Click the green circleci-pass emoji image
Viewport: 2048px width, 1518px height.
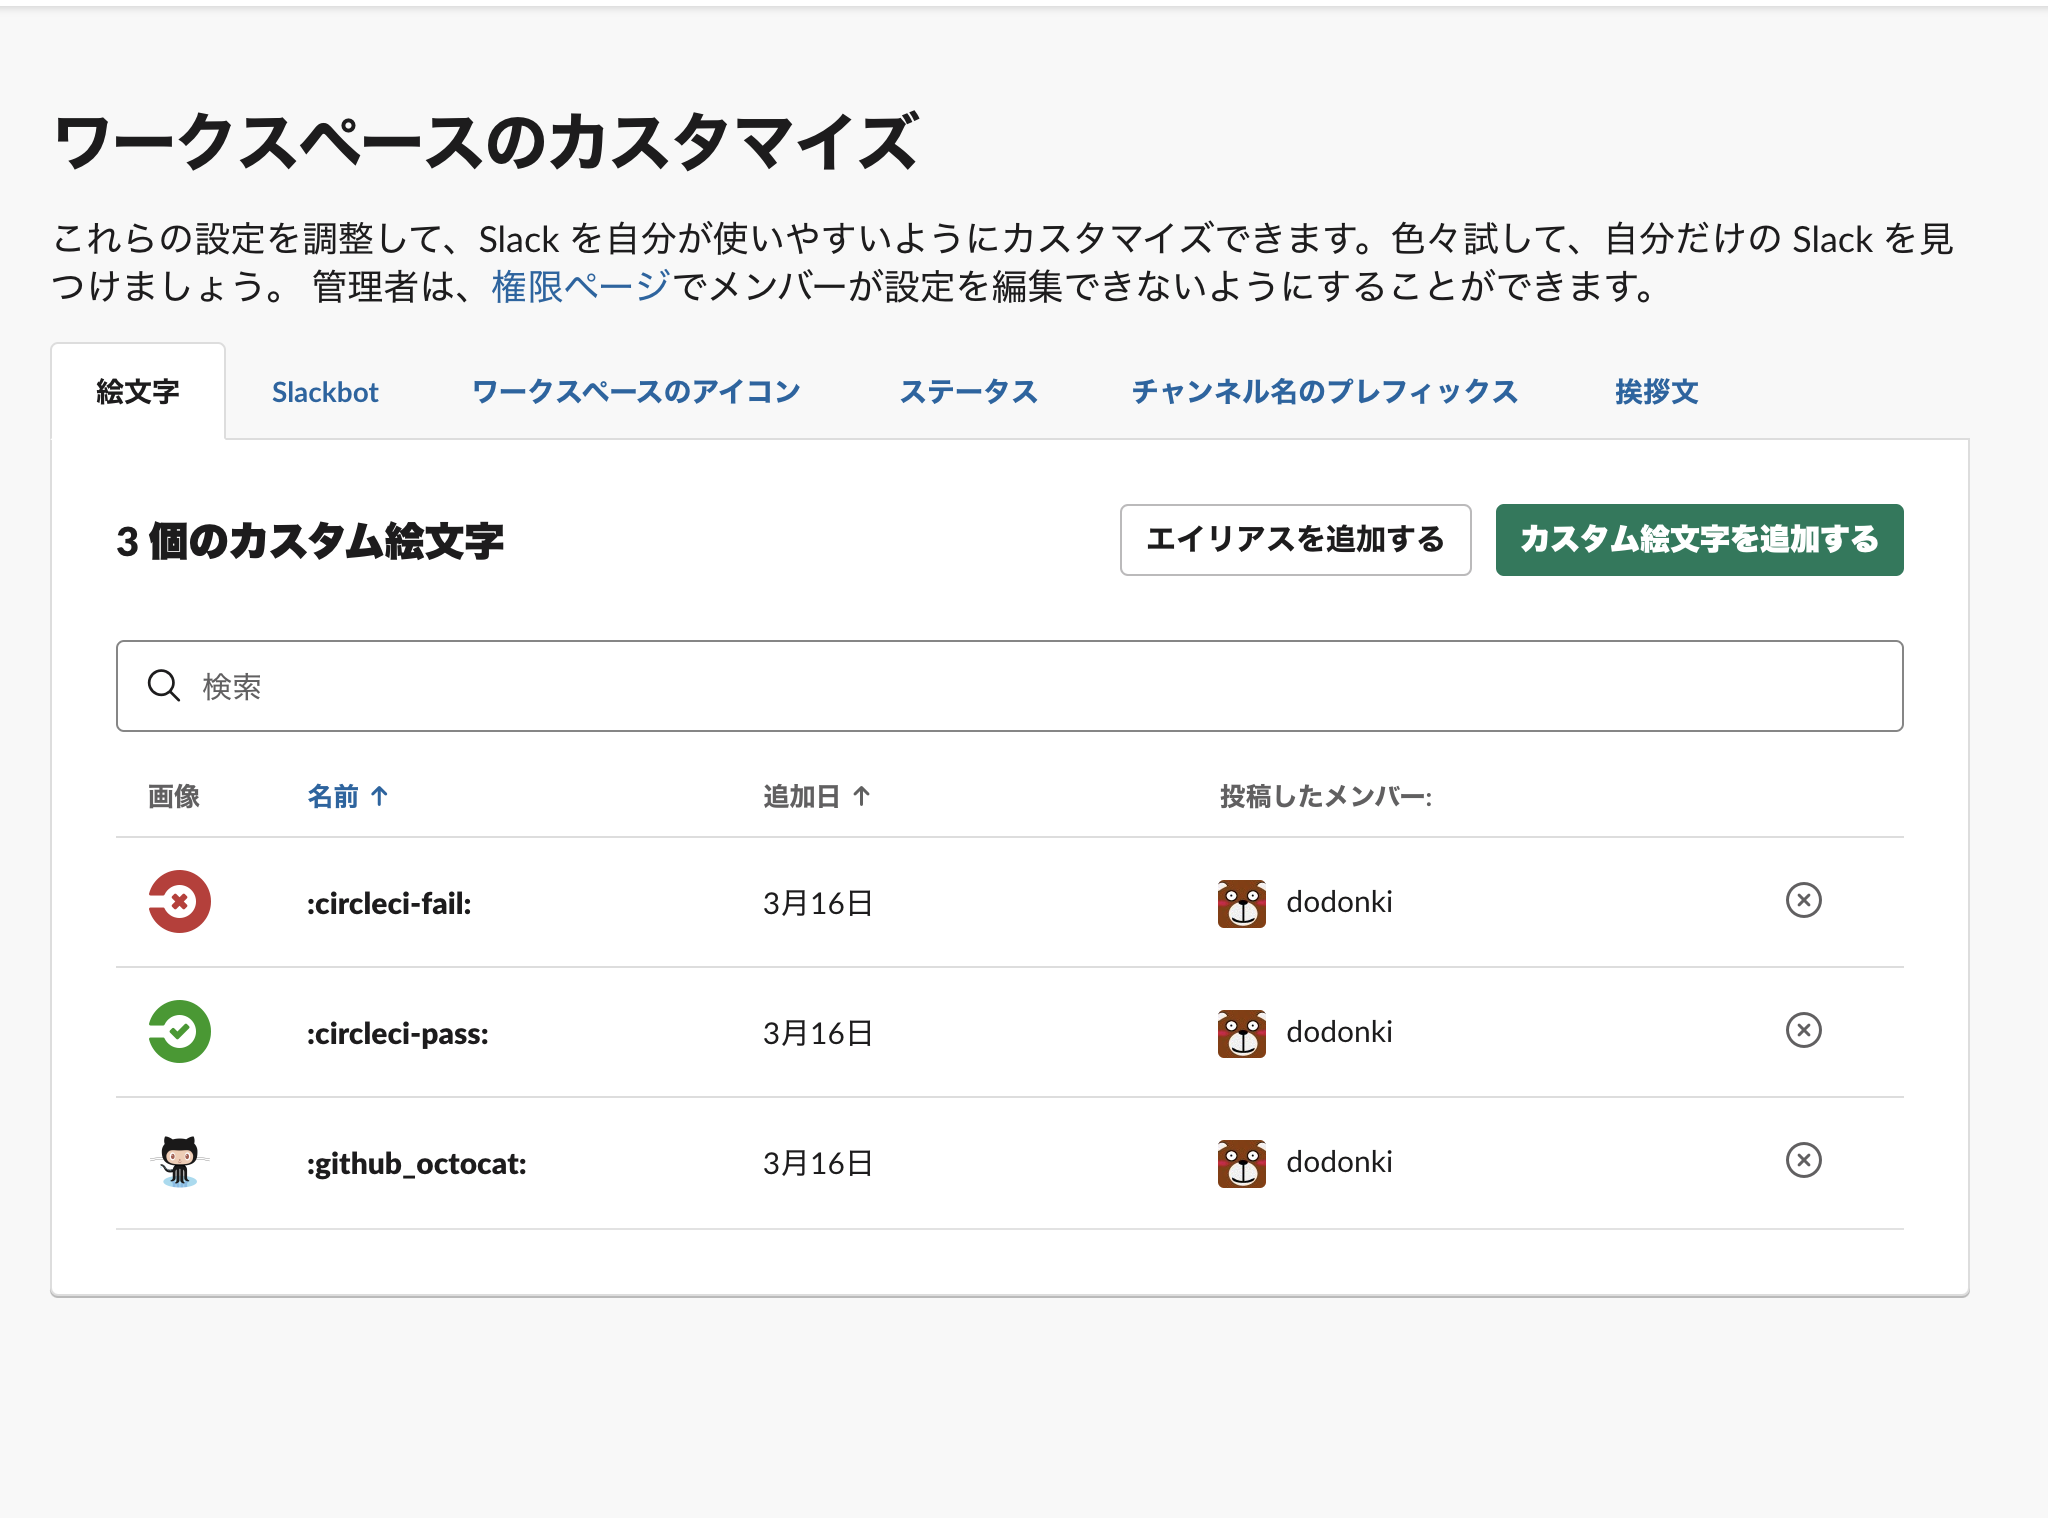pyautogui.click(x=180, y=1032)
